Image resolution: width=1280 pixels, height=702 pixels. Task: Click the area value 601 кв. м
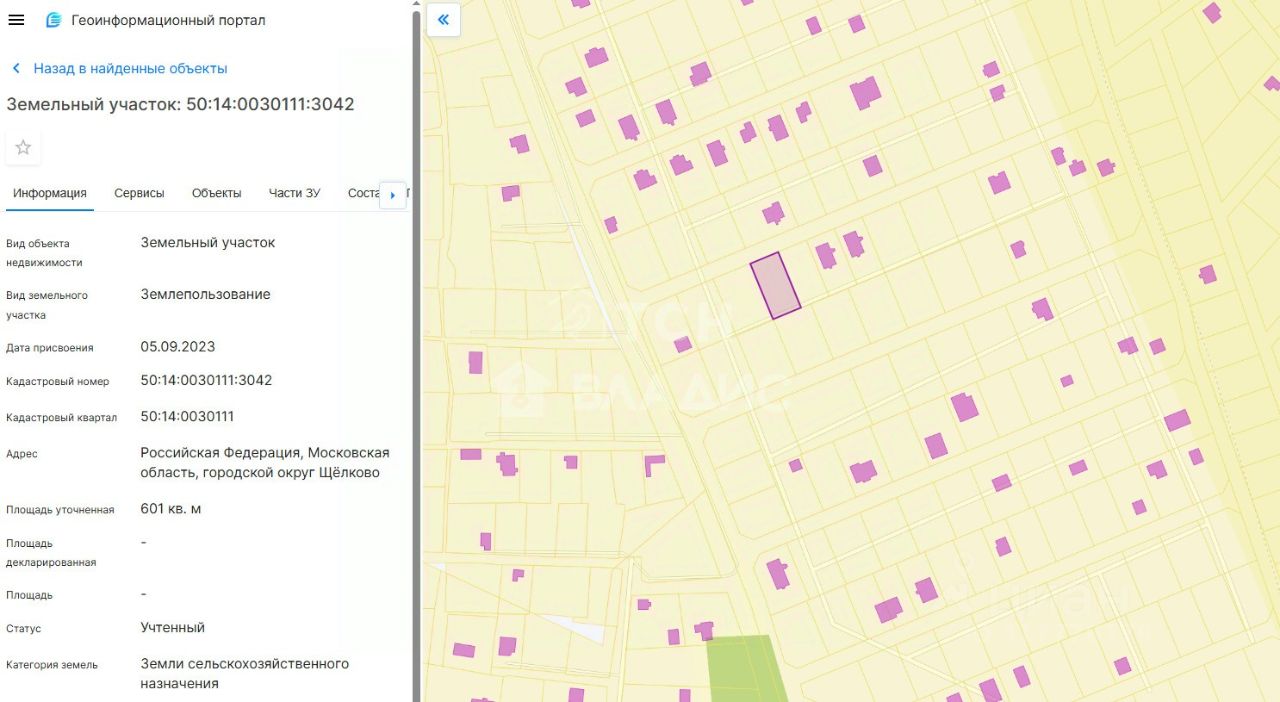click(x=170, y=509)
